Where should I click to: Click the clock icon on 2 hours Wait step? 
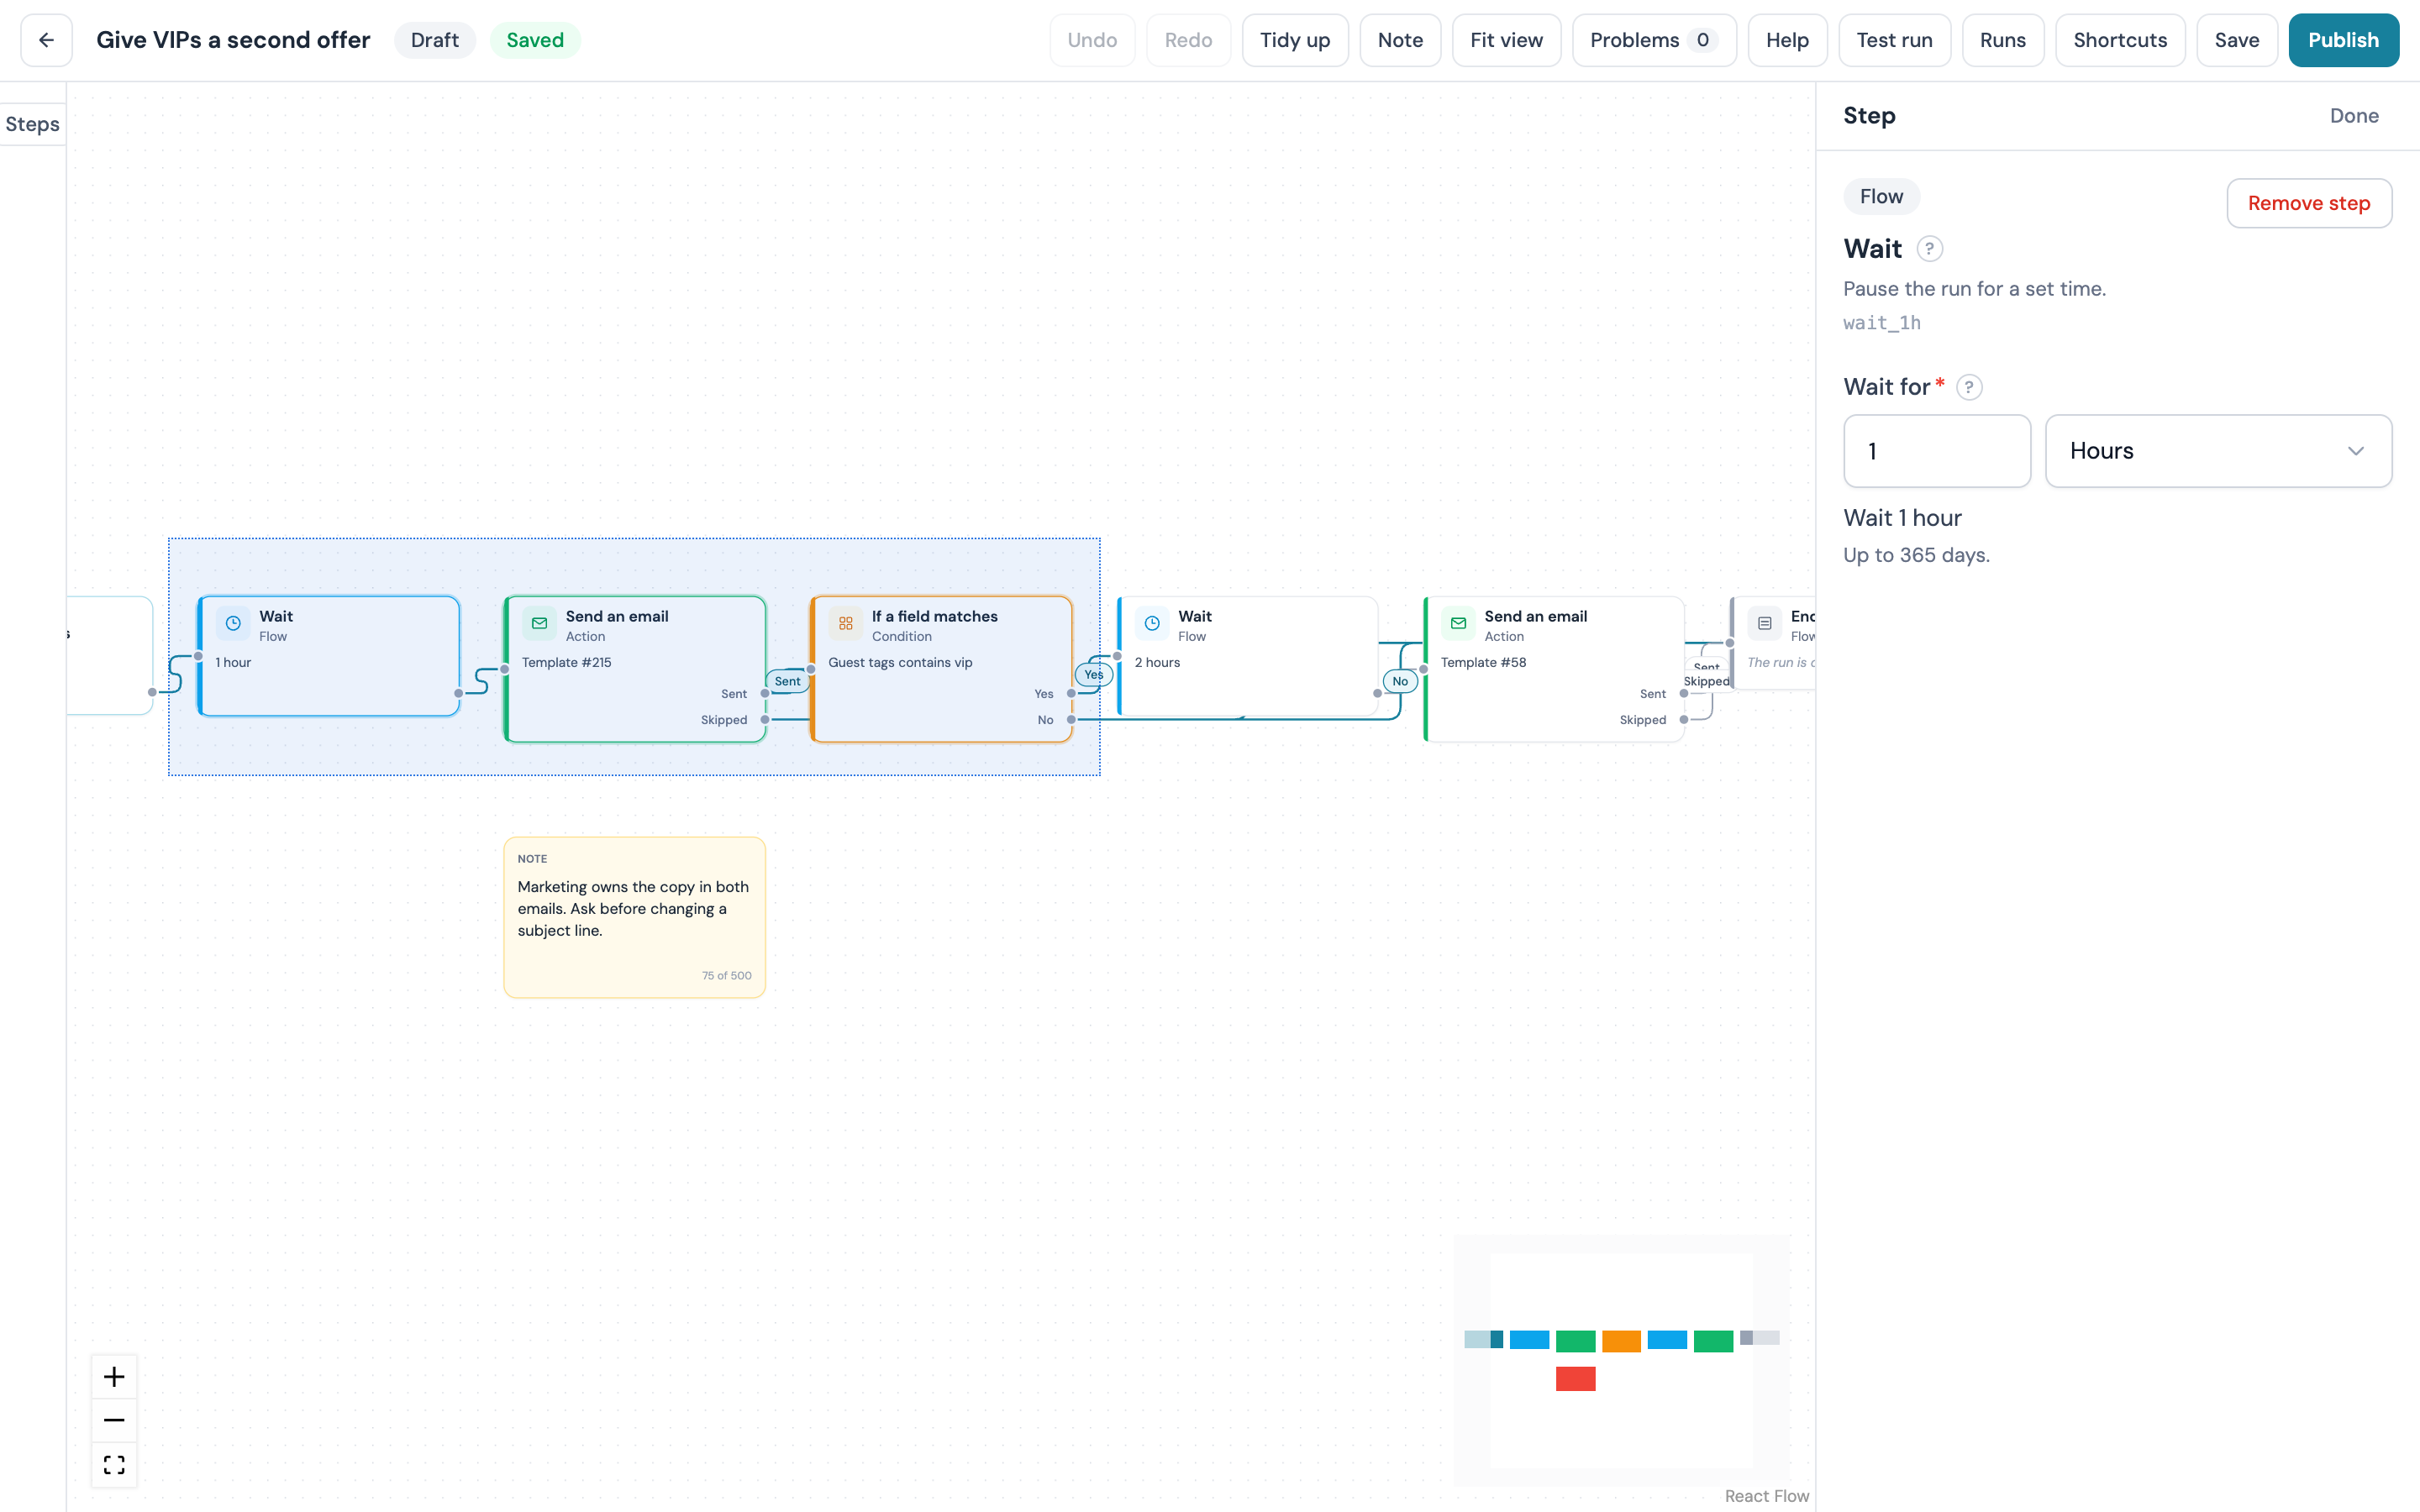coord(1152,623)
